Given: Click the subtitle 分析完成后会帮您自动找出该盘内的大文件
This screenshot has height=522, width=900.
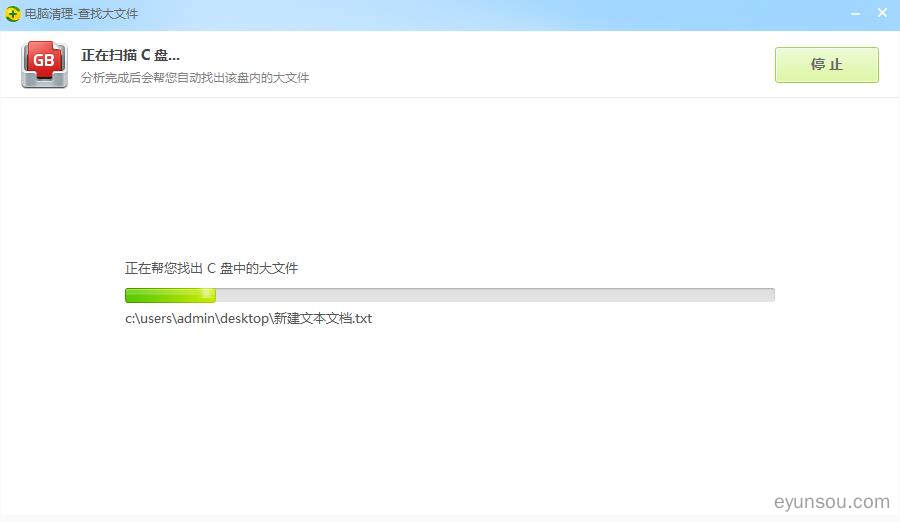Looking at the screenshot, I should tap(195, 78).
